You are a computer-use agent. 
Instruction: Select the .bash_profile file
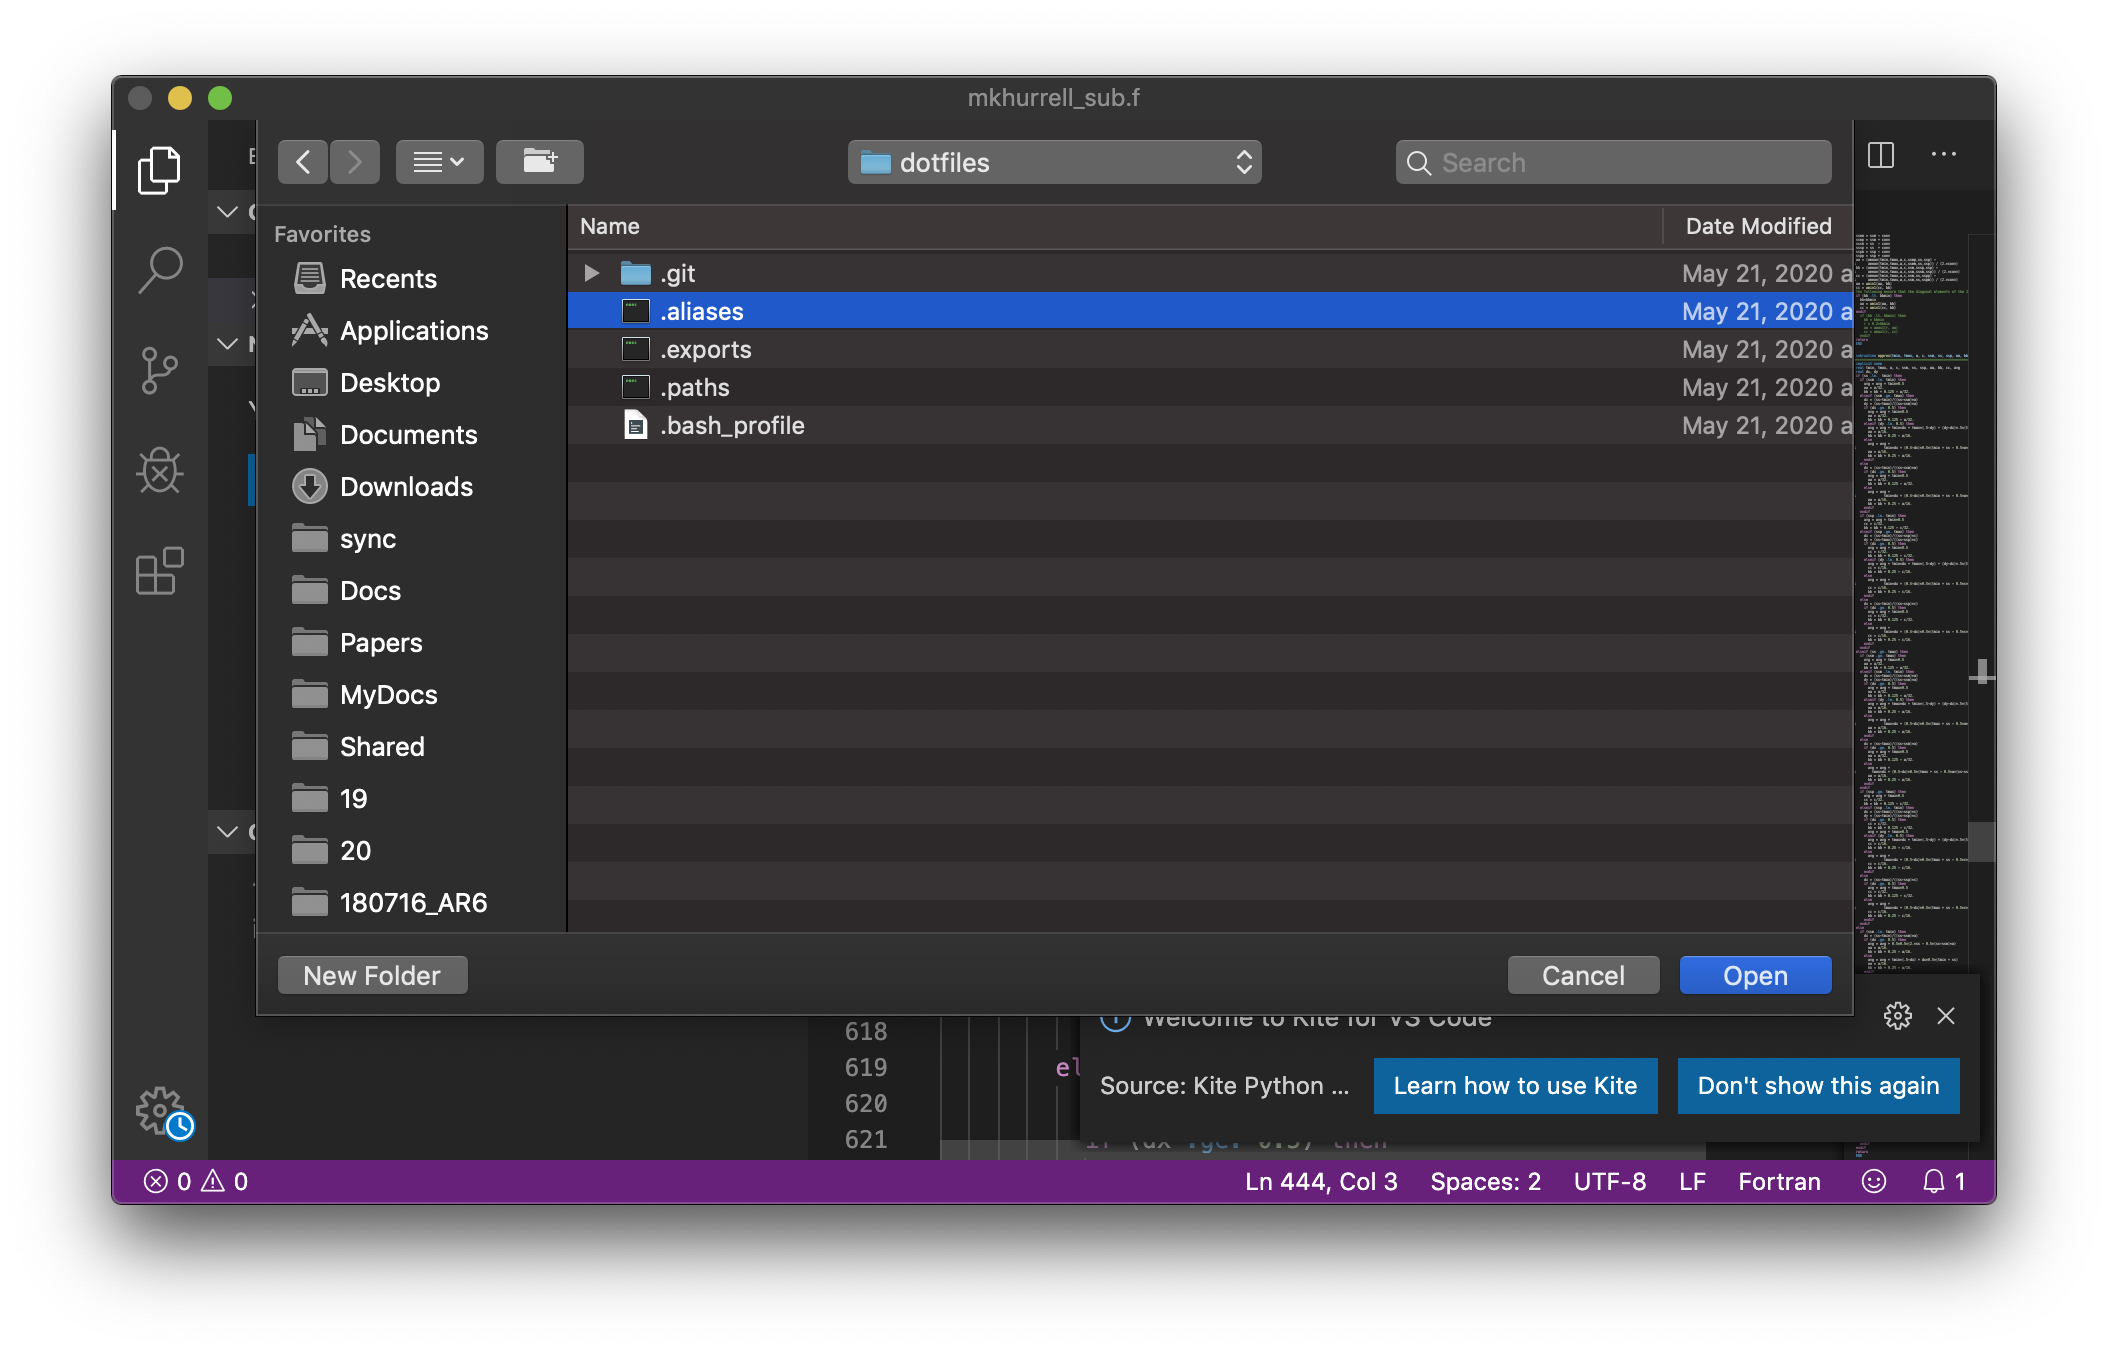732,425
